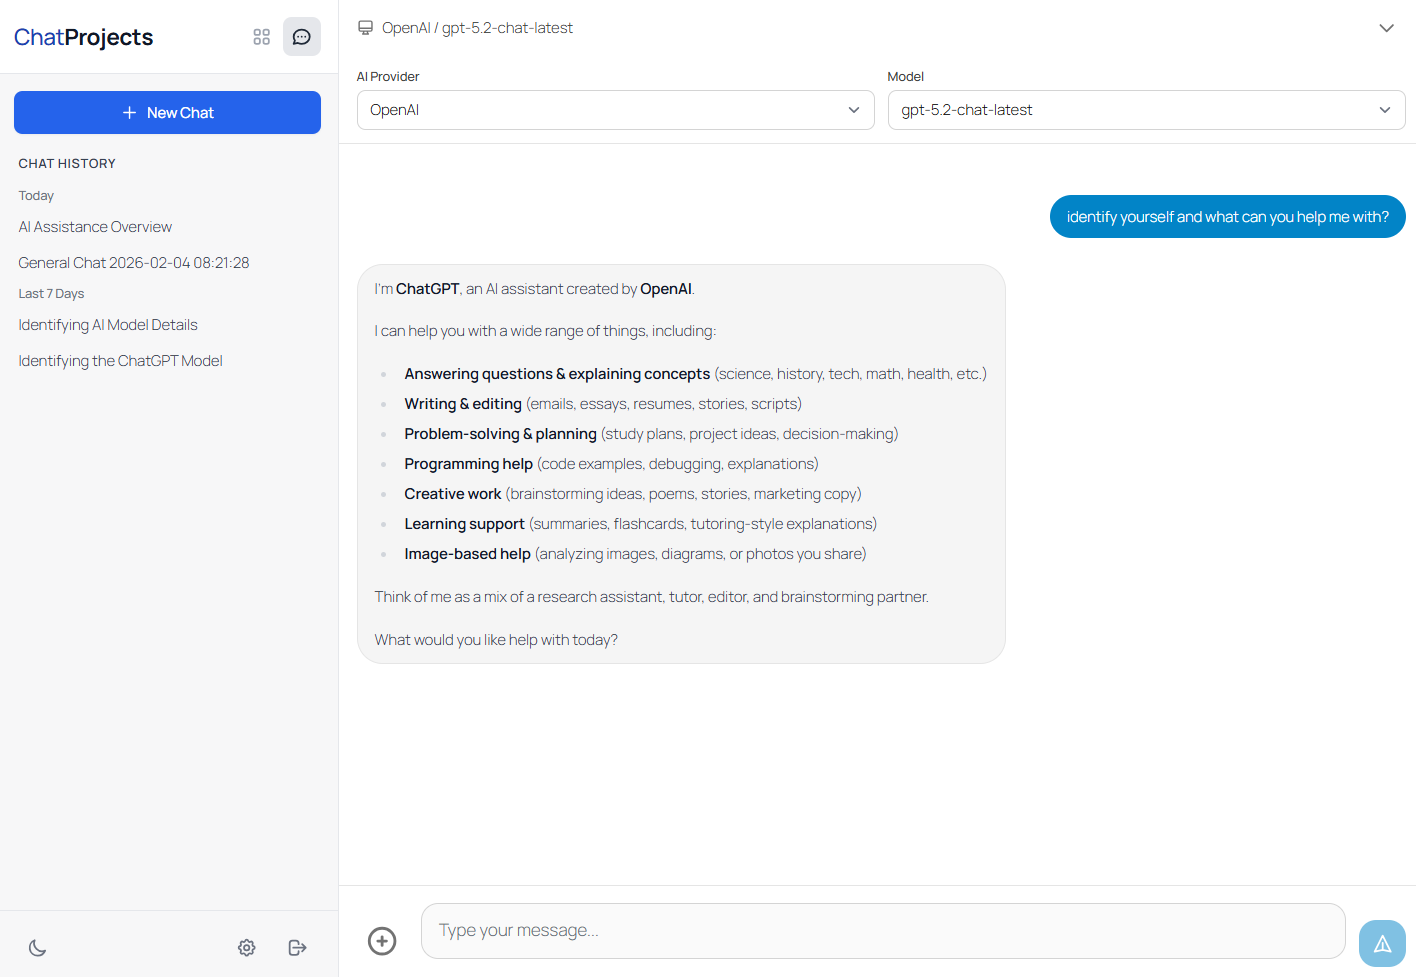
Task: Click the Last 7 Days section label
Action: [51, 294]
